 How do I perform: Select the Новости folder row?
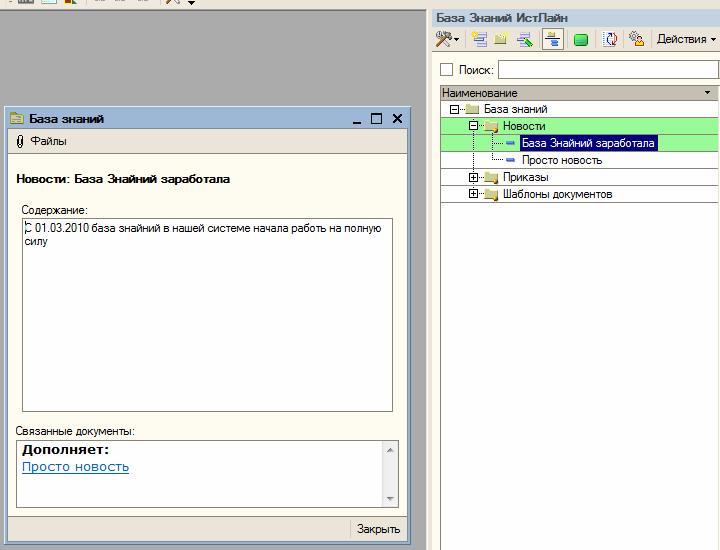pyautogui.click(x=579, y=126)
